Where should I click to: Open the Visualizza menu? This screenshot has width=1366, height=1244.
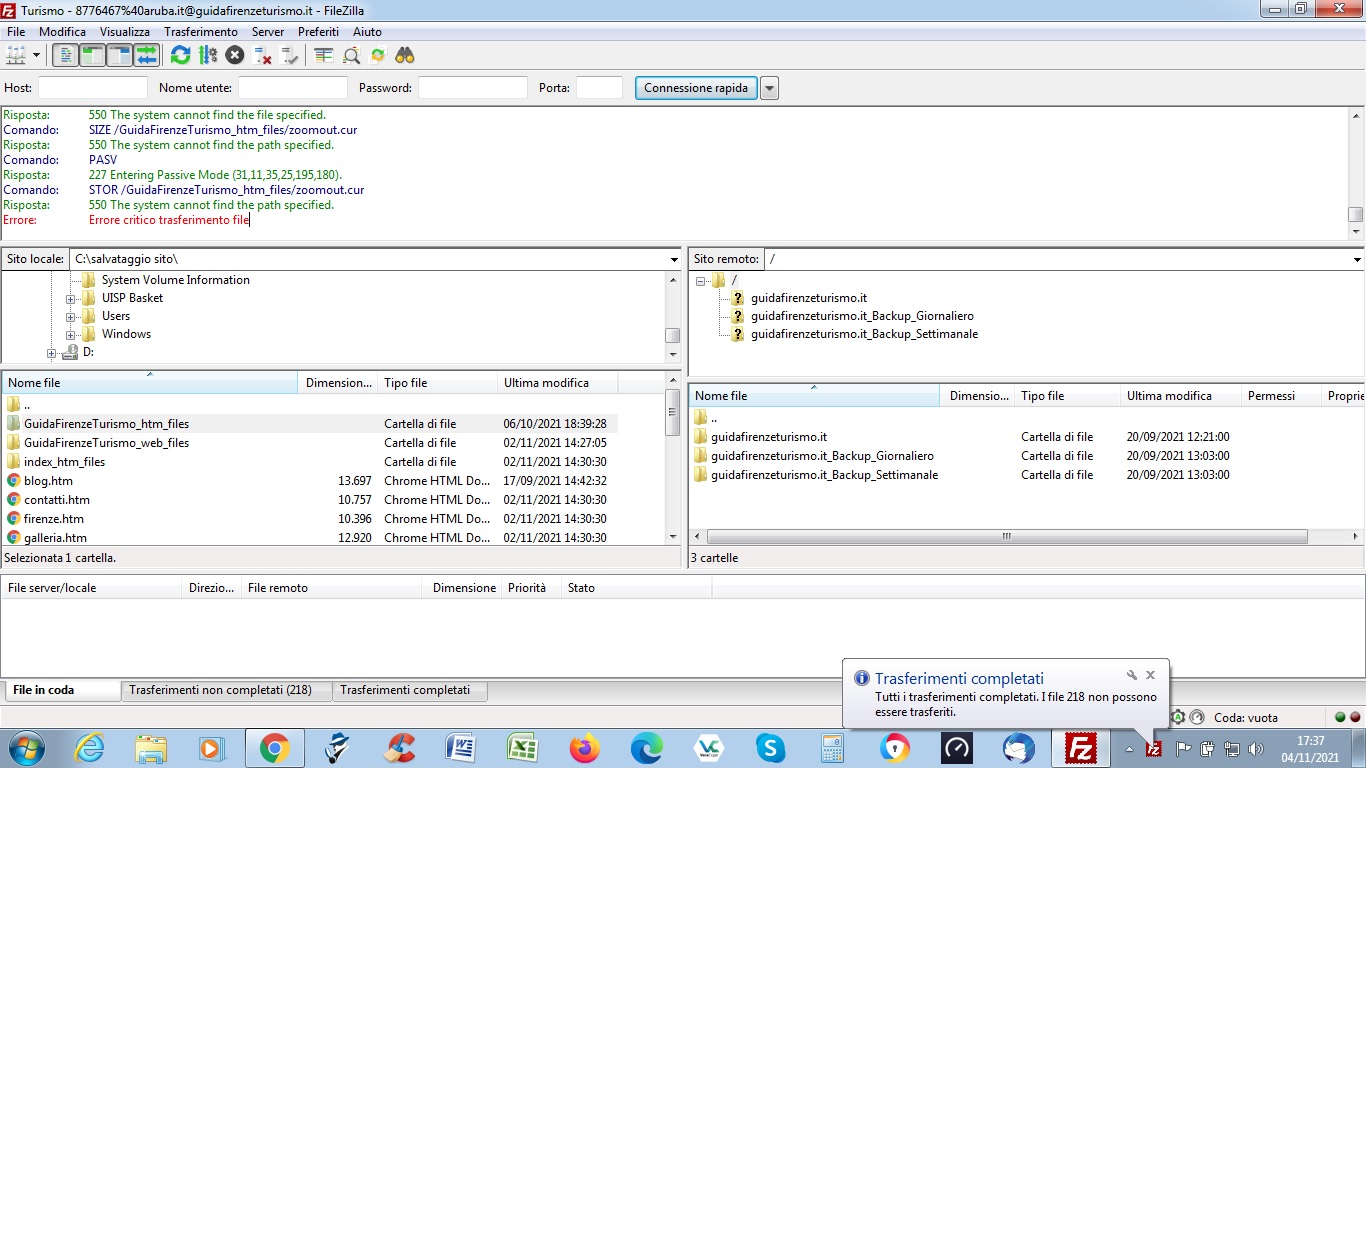click(x=125, y=32)
